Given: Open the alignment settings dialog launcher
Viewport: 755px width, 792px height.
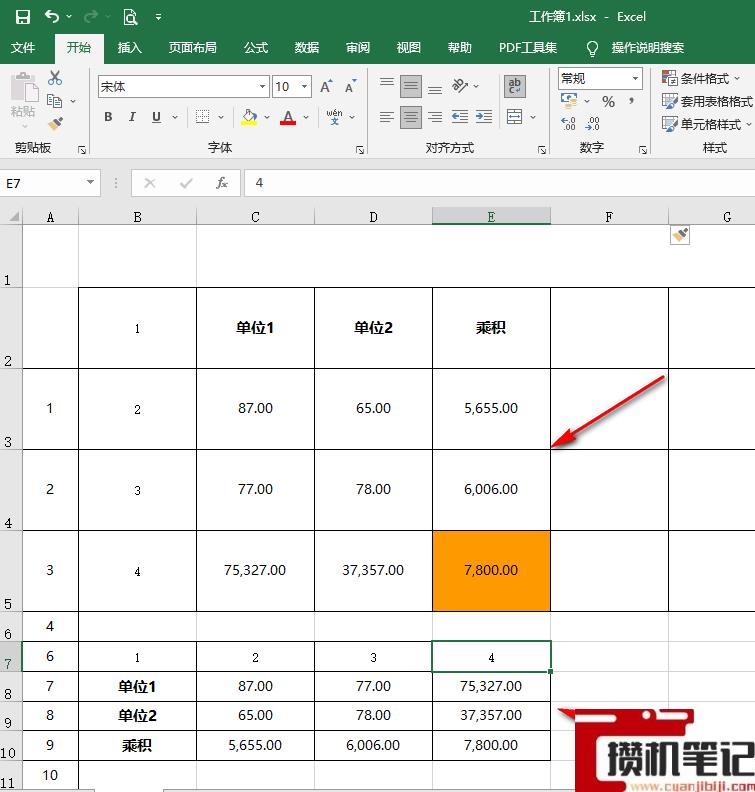Looking at the screenshot, I should click(x=541, y=150).
